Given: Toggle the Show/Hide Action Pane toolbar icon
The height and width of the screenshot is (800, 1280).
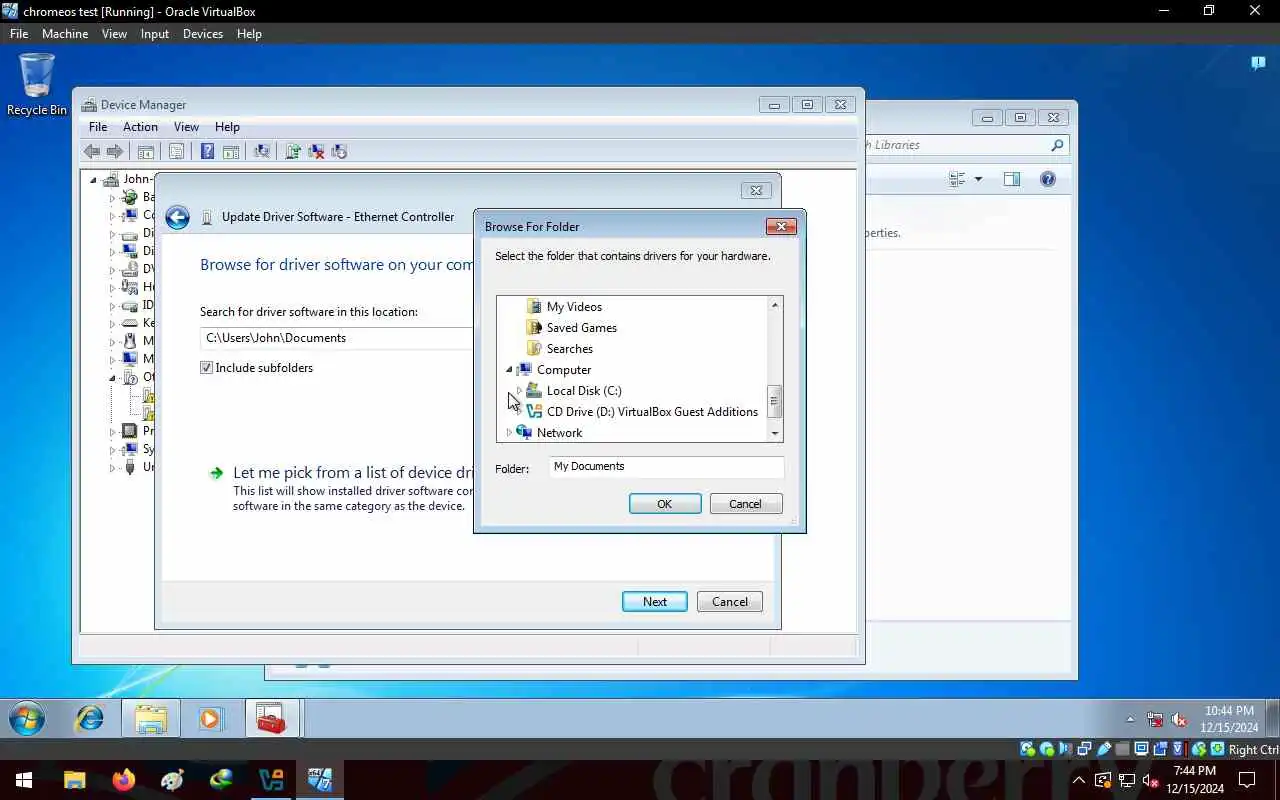Looking at the screenshot, I should point(231,152).
